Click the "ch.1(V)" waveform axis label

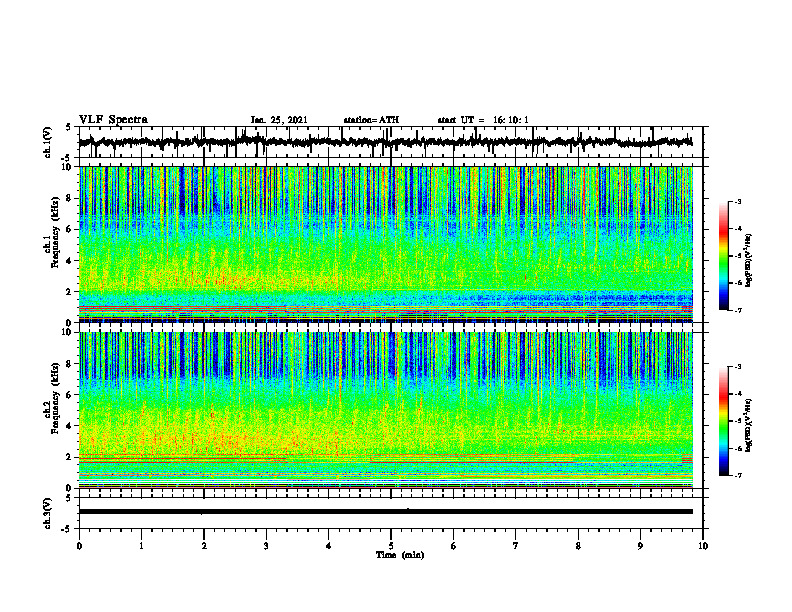pos(48,142)
